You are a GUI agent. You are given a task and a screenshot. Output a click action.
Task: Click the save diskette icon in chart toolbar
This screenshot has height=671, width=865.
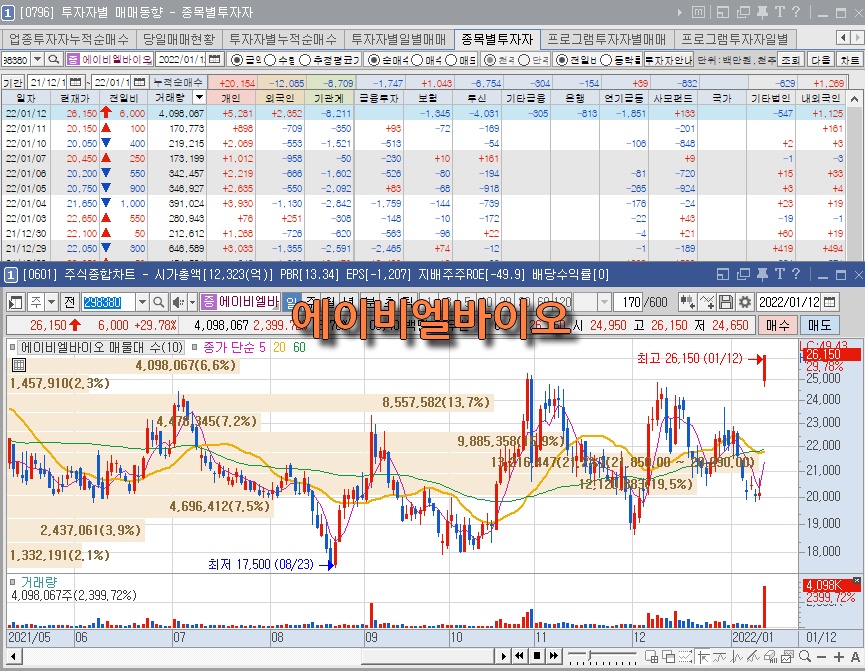click(726, 302)
